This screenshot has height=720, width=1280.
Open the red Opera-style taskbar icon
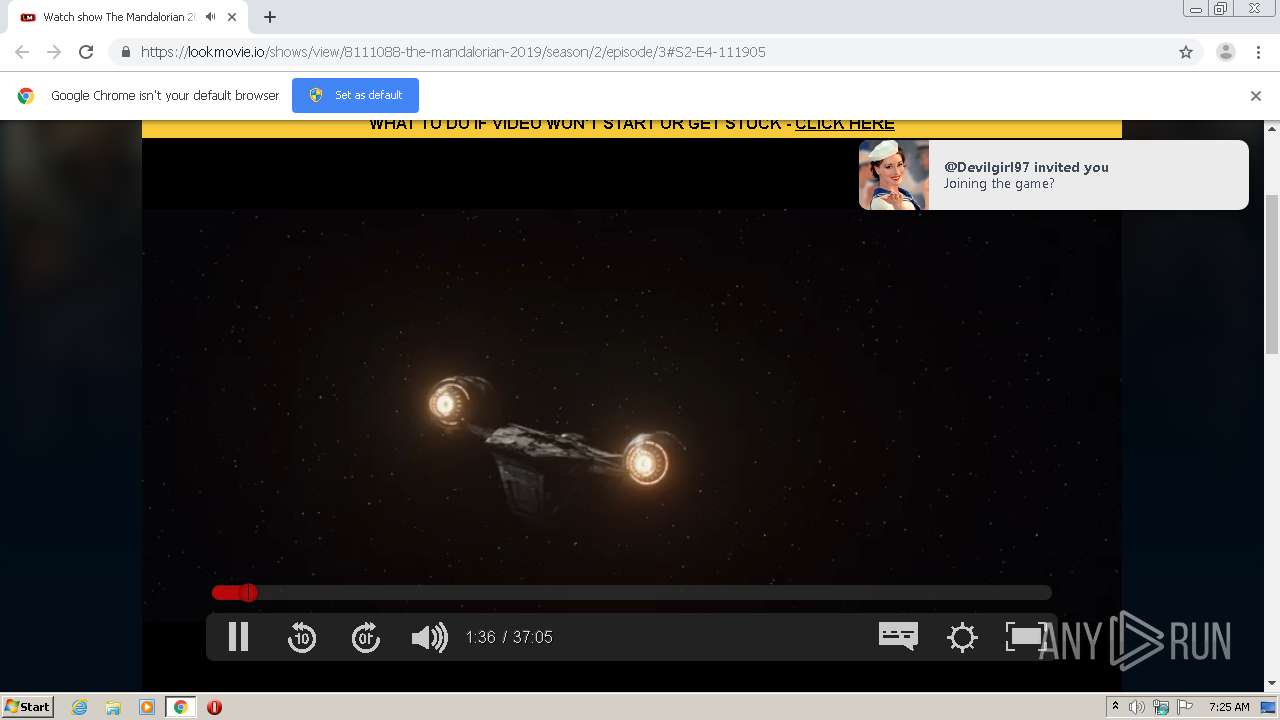214,707
